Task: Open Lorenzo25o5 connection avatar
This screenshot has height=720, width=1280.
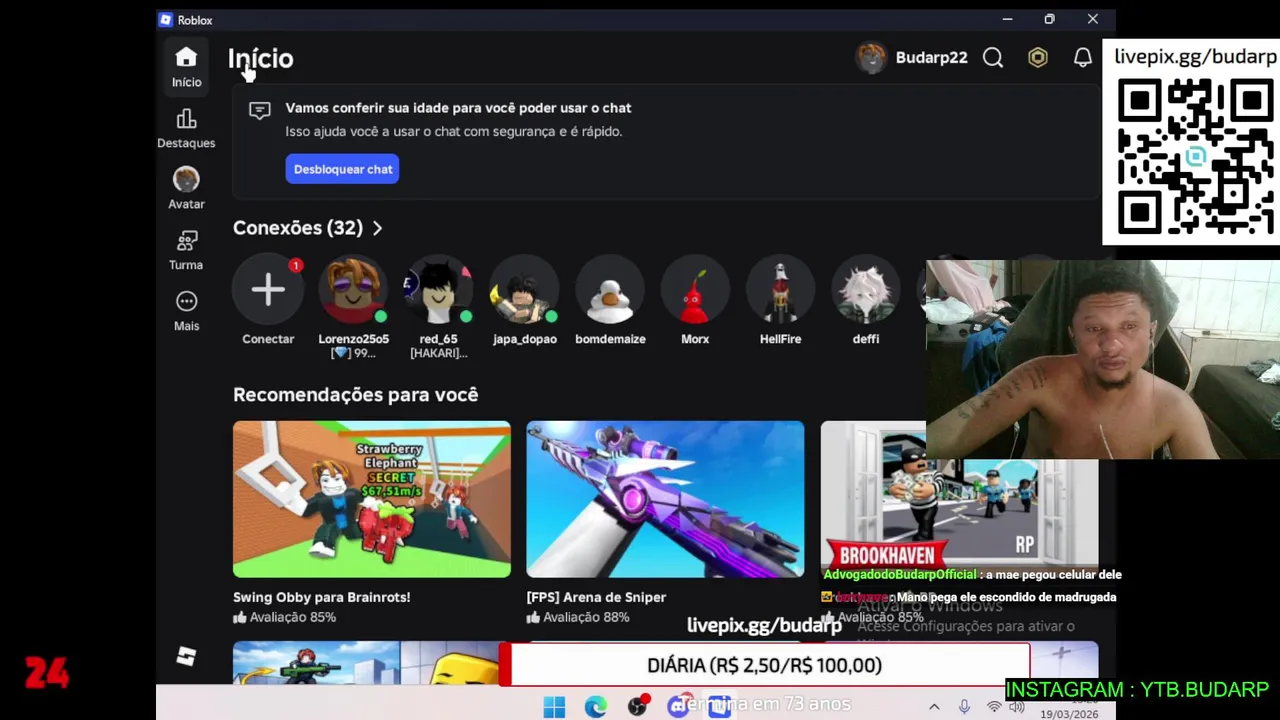Action: pos(353,290)
